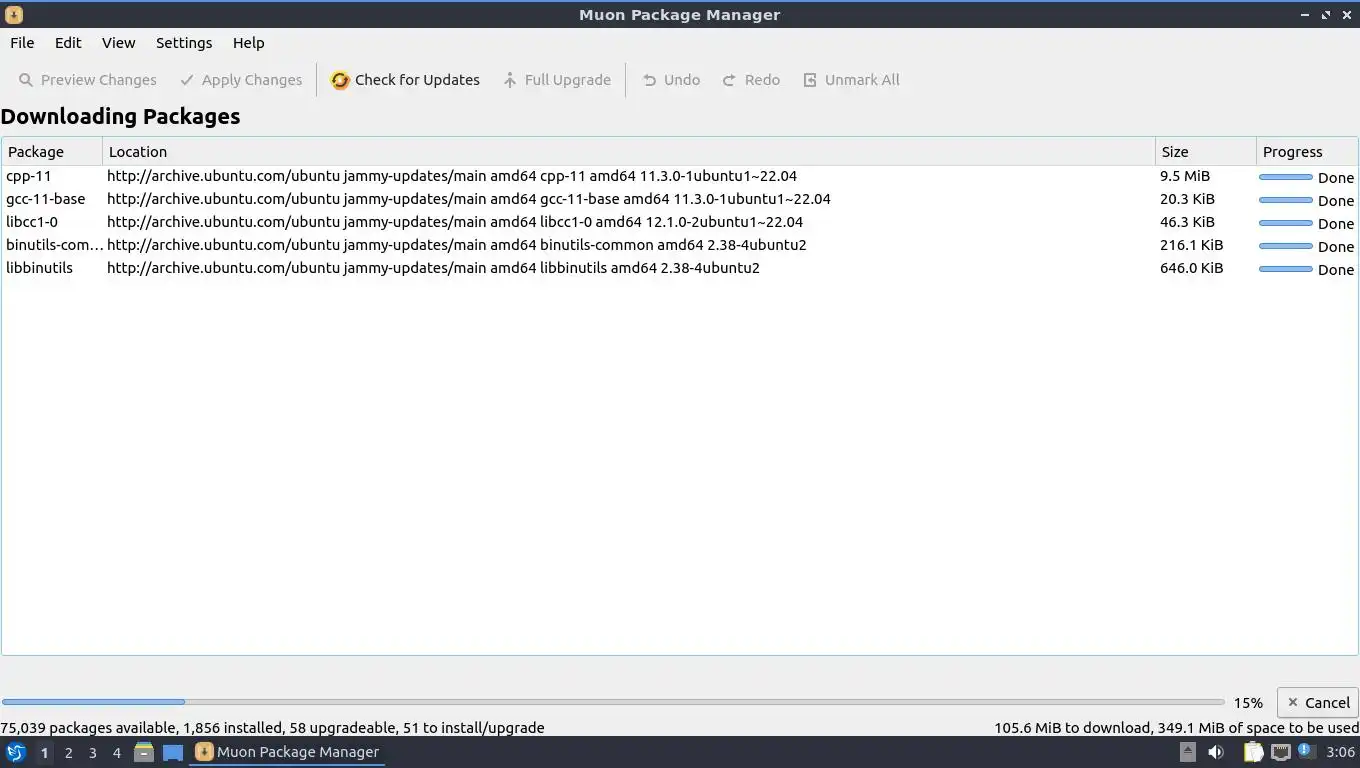The height and width of the screenshot is (768, 1360).
Task: Click the 105.6 MiB to download status text
Action: [1176, 728]
